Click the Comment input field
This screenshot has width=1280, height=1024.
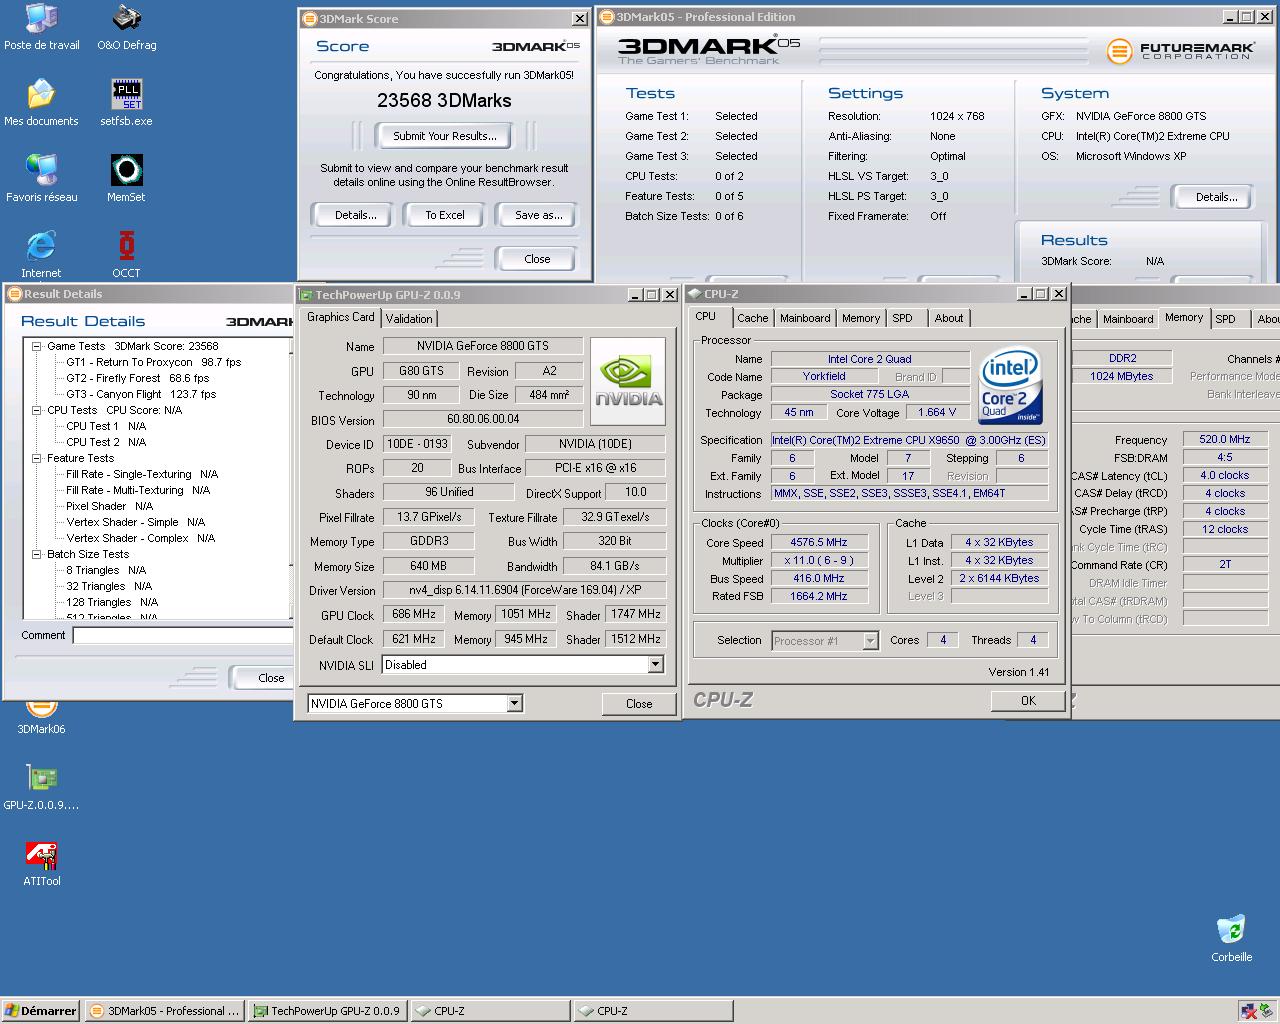pos(183,636)
